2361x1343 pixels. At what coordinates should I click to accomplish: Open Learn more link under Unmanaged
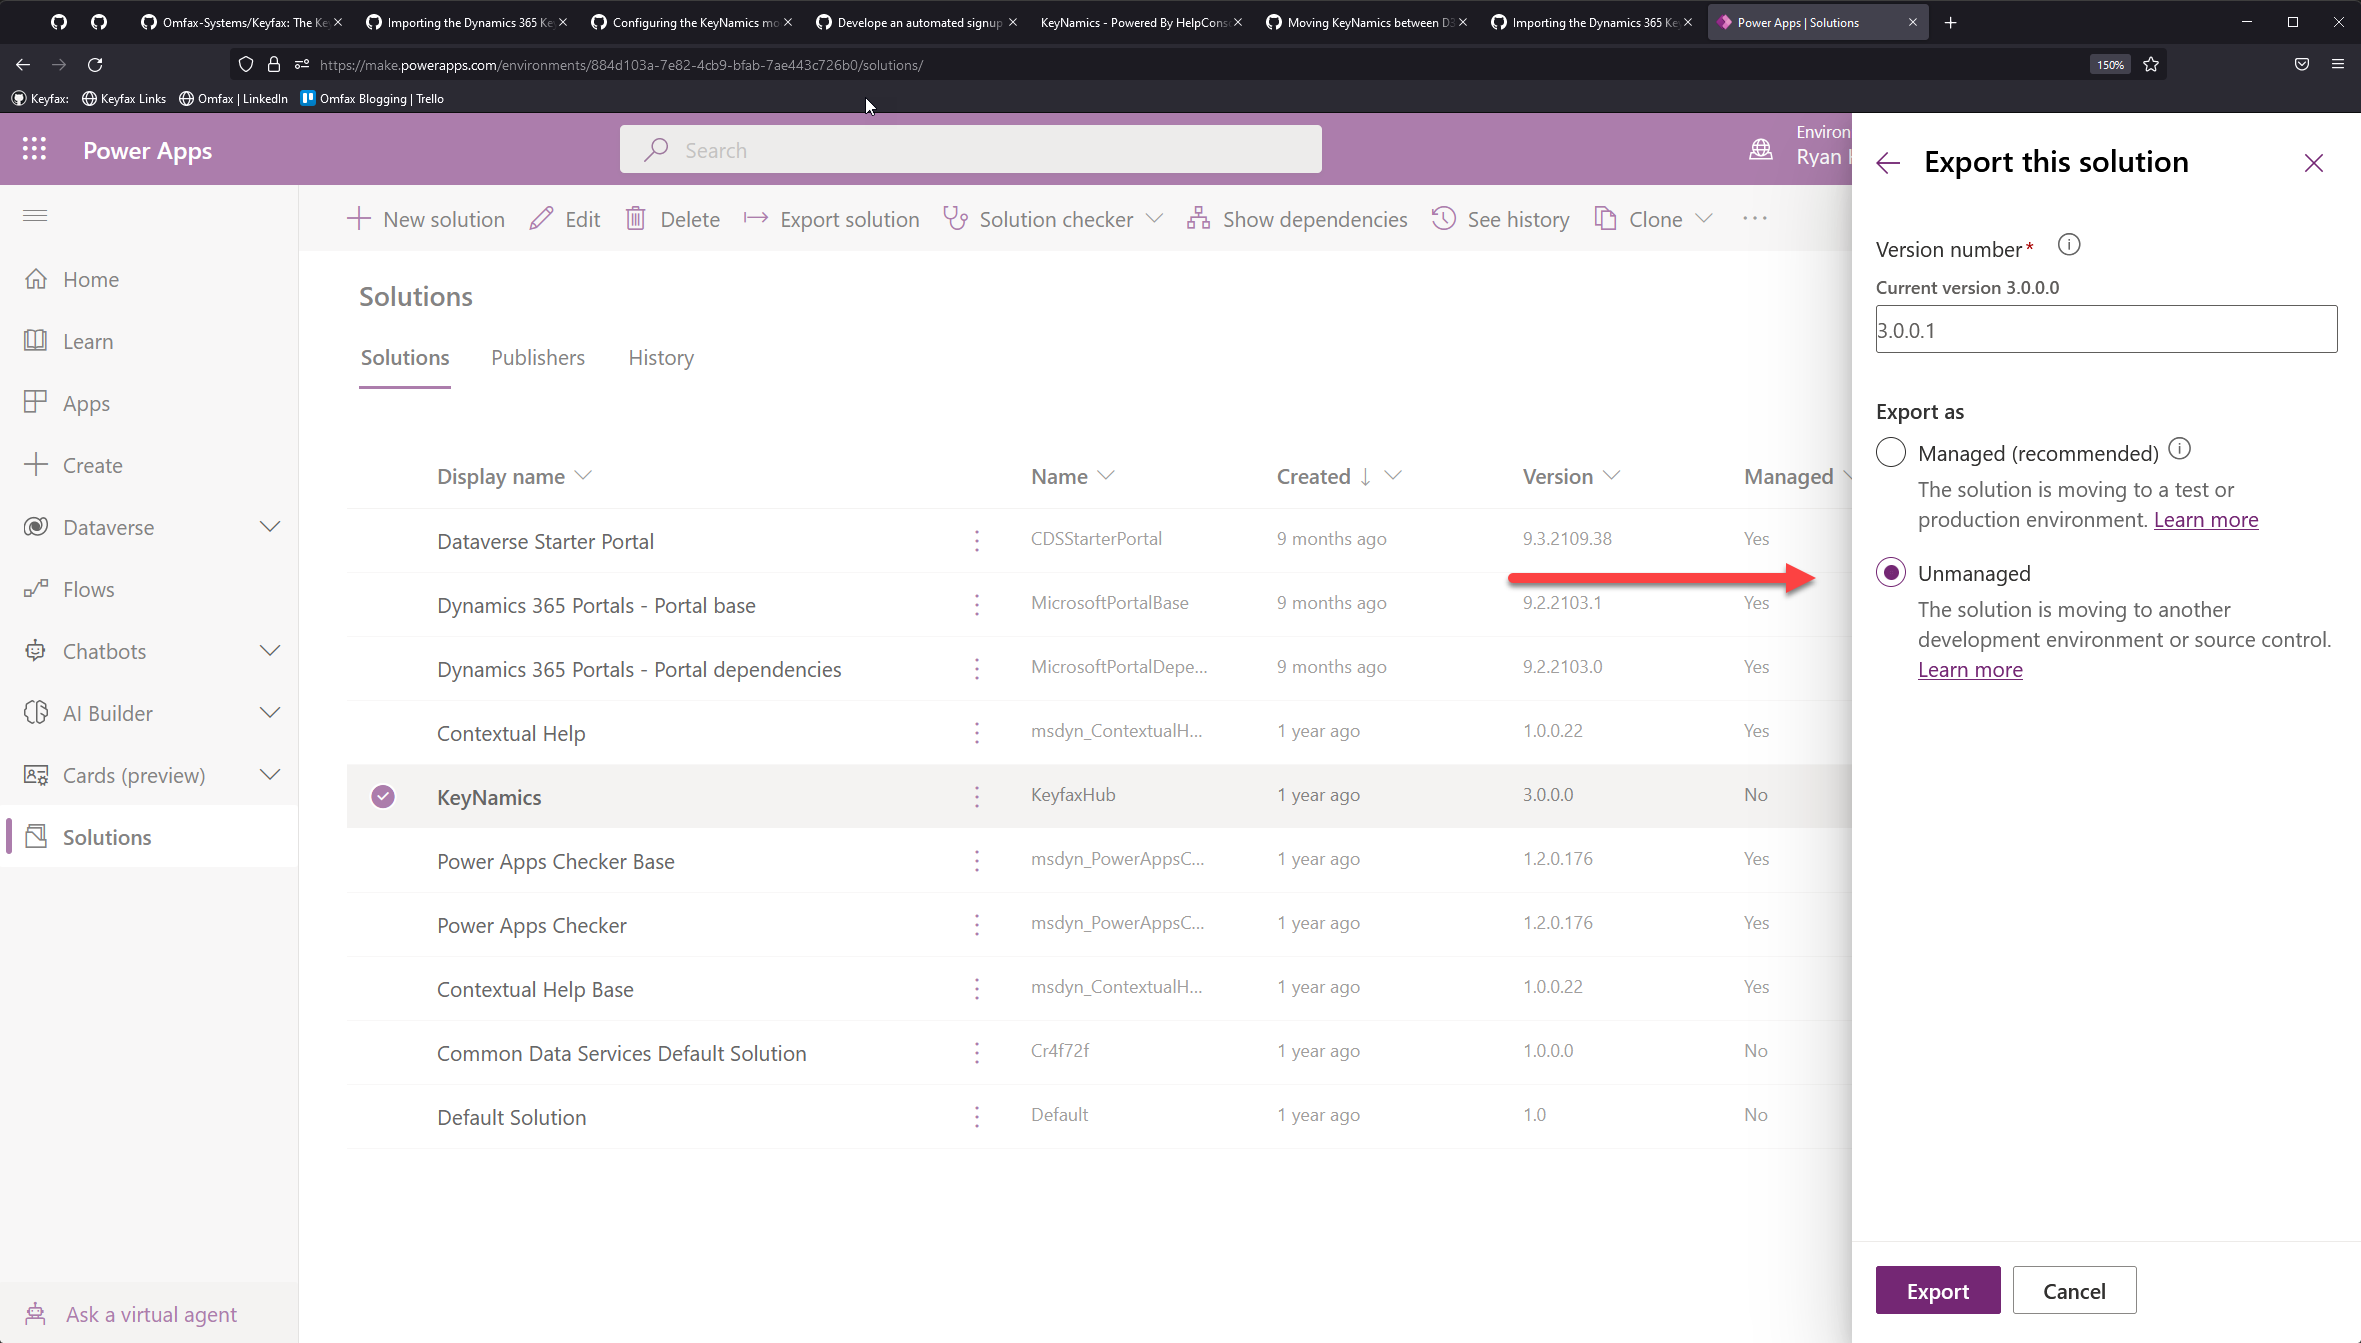tap(1970, 670)
